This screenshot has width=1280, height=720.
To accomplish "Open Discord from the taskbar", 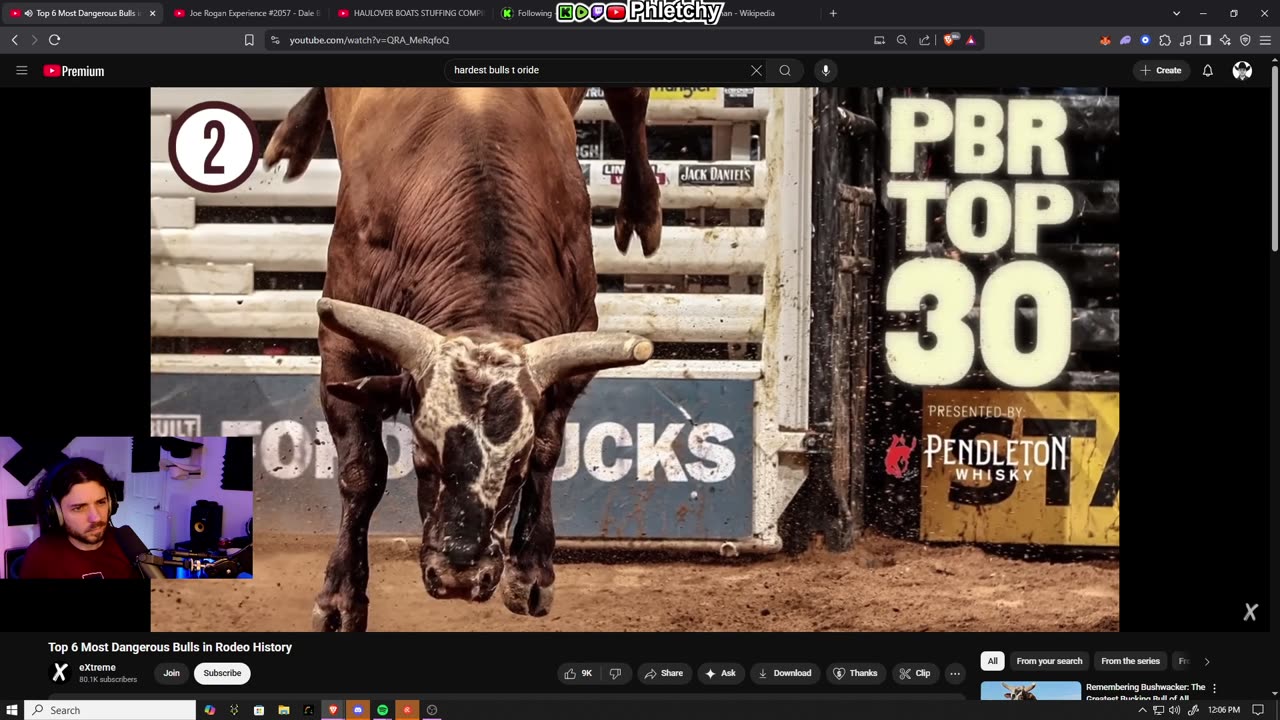I will coord(358,710).
